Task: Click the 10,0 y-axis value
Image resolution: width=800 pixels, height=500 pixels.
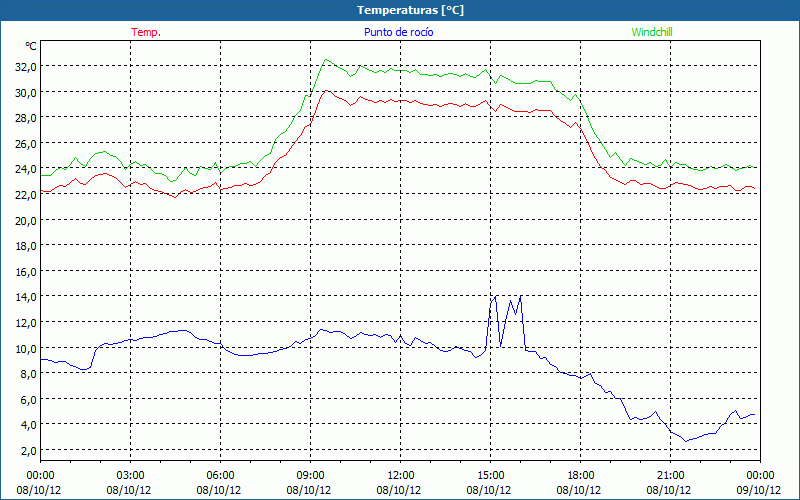Action: (26, 348)
